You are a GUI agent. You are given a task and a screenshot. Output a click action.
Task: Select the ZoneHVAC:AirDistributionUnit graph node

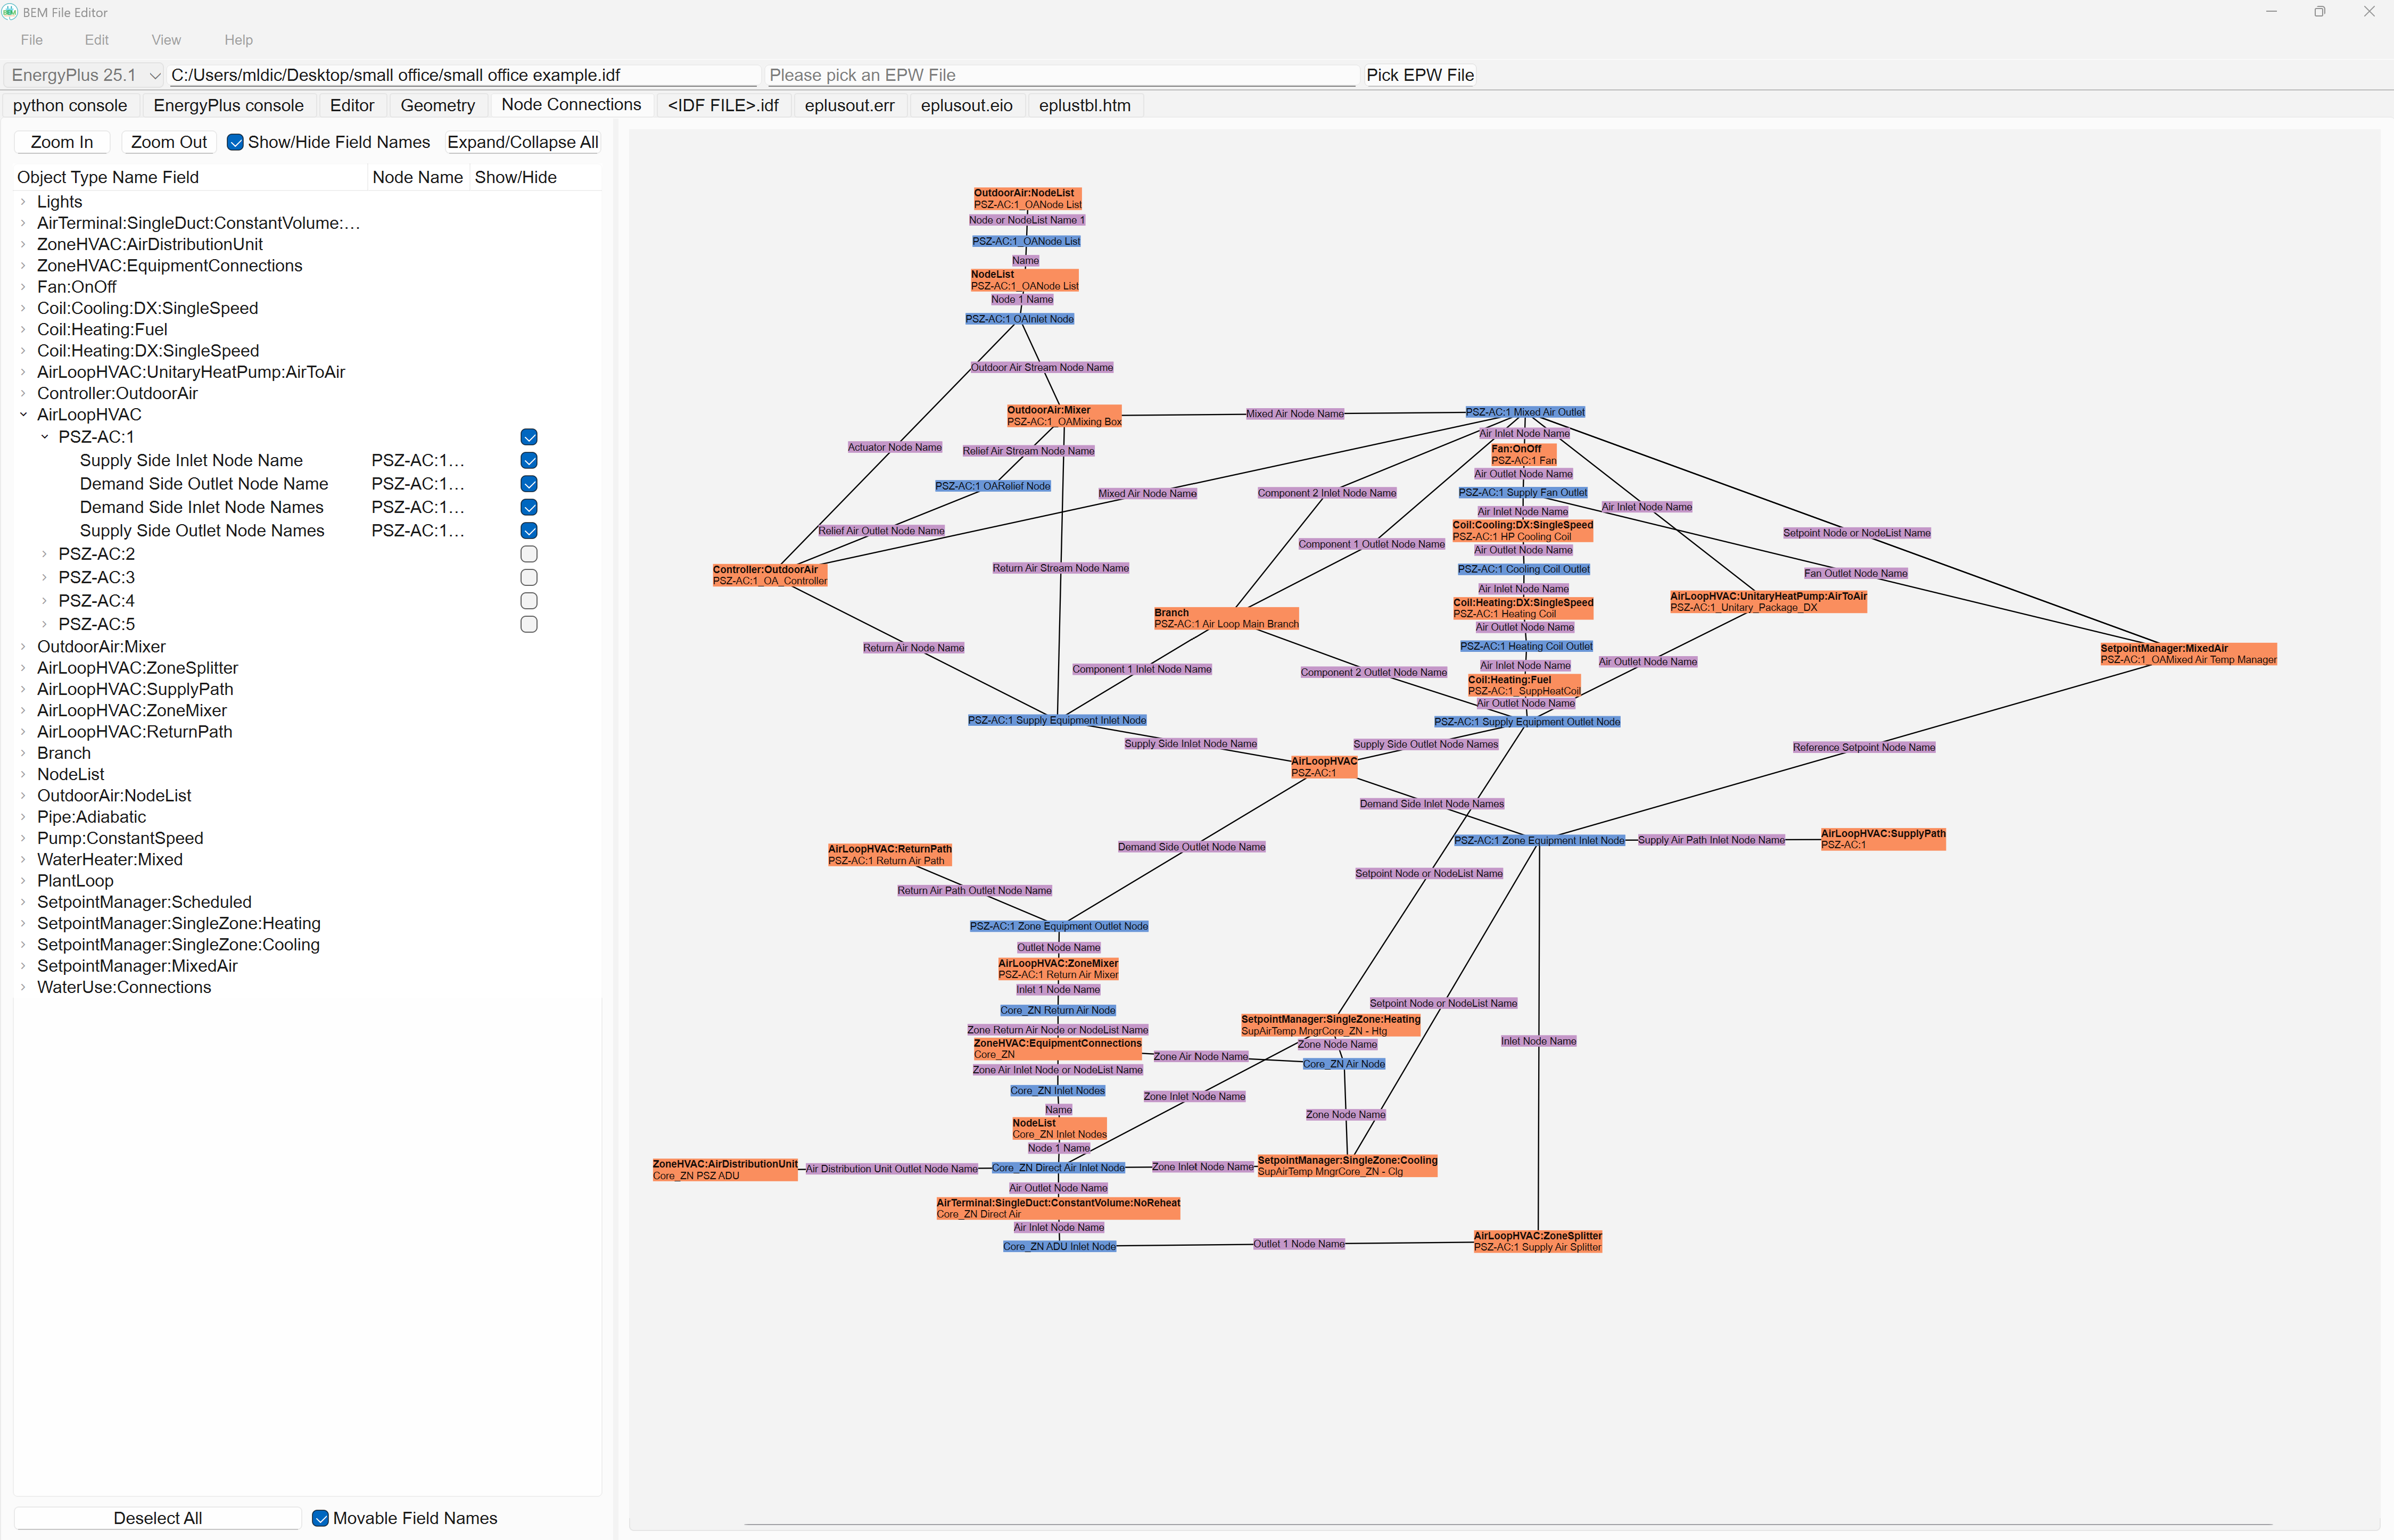click(725, 1170)
